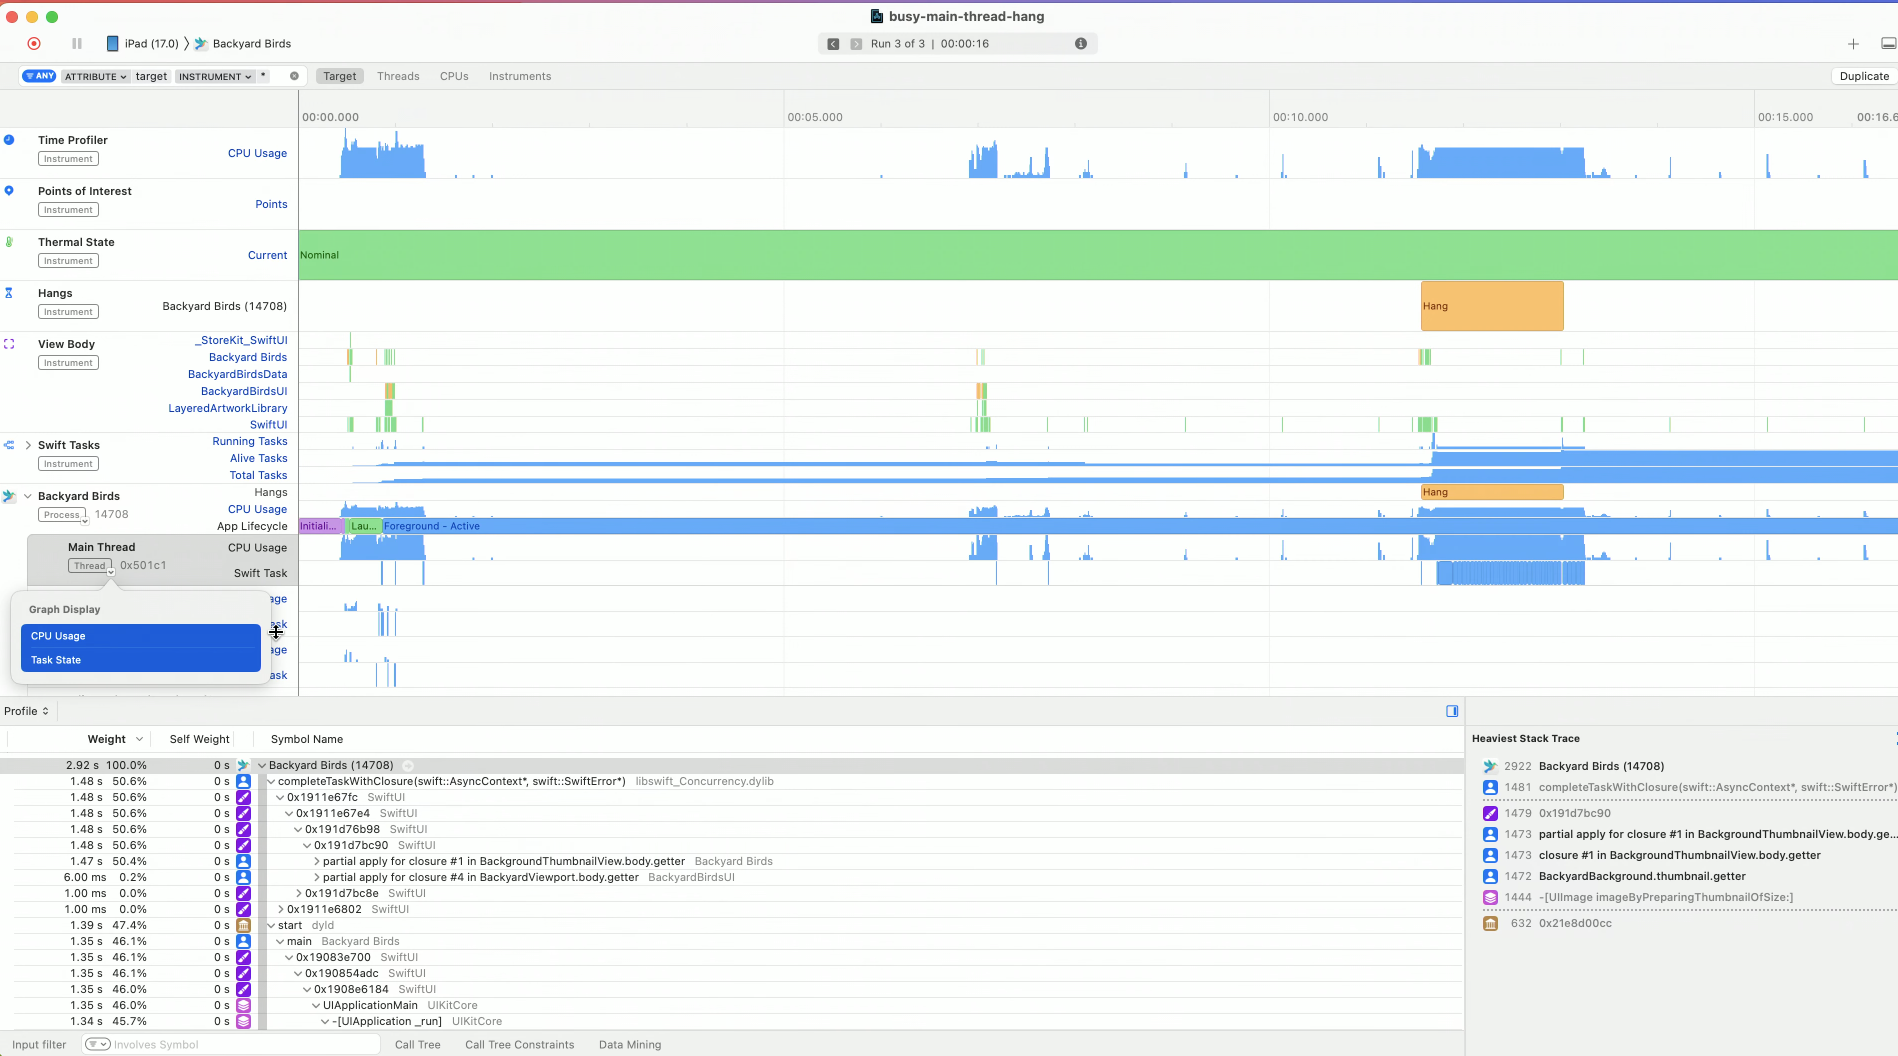The width and height of the screenshot is (1898, 1056).
Task: Click the Backyard Birds process track icon
Action: tap(9, 496)
